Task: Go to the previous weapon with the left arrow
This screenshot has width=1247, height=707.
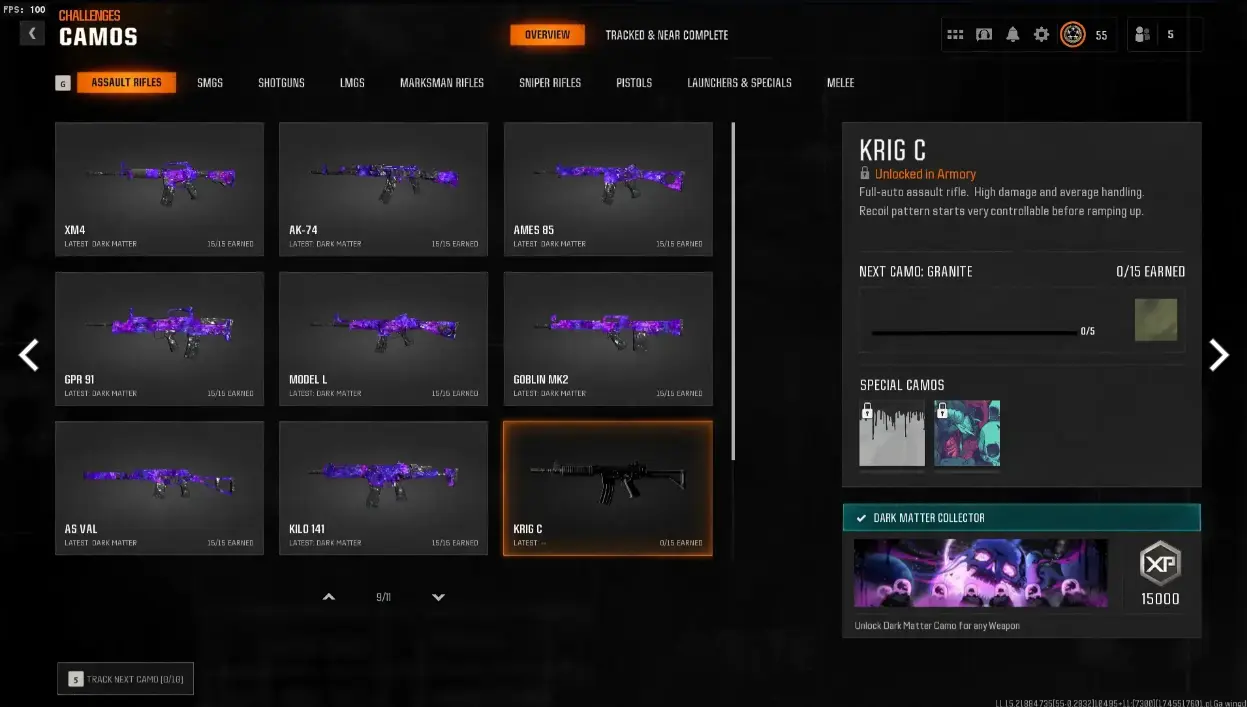Action: tap(29, 354)
